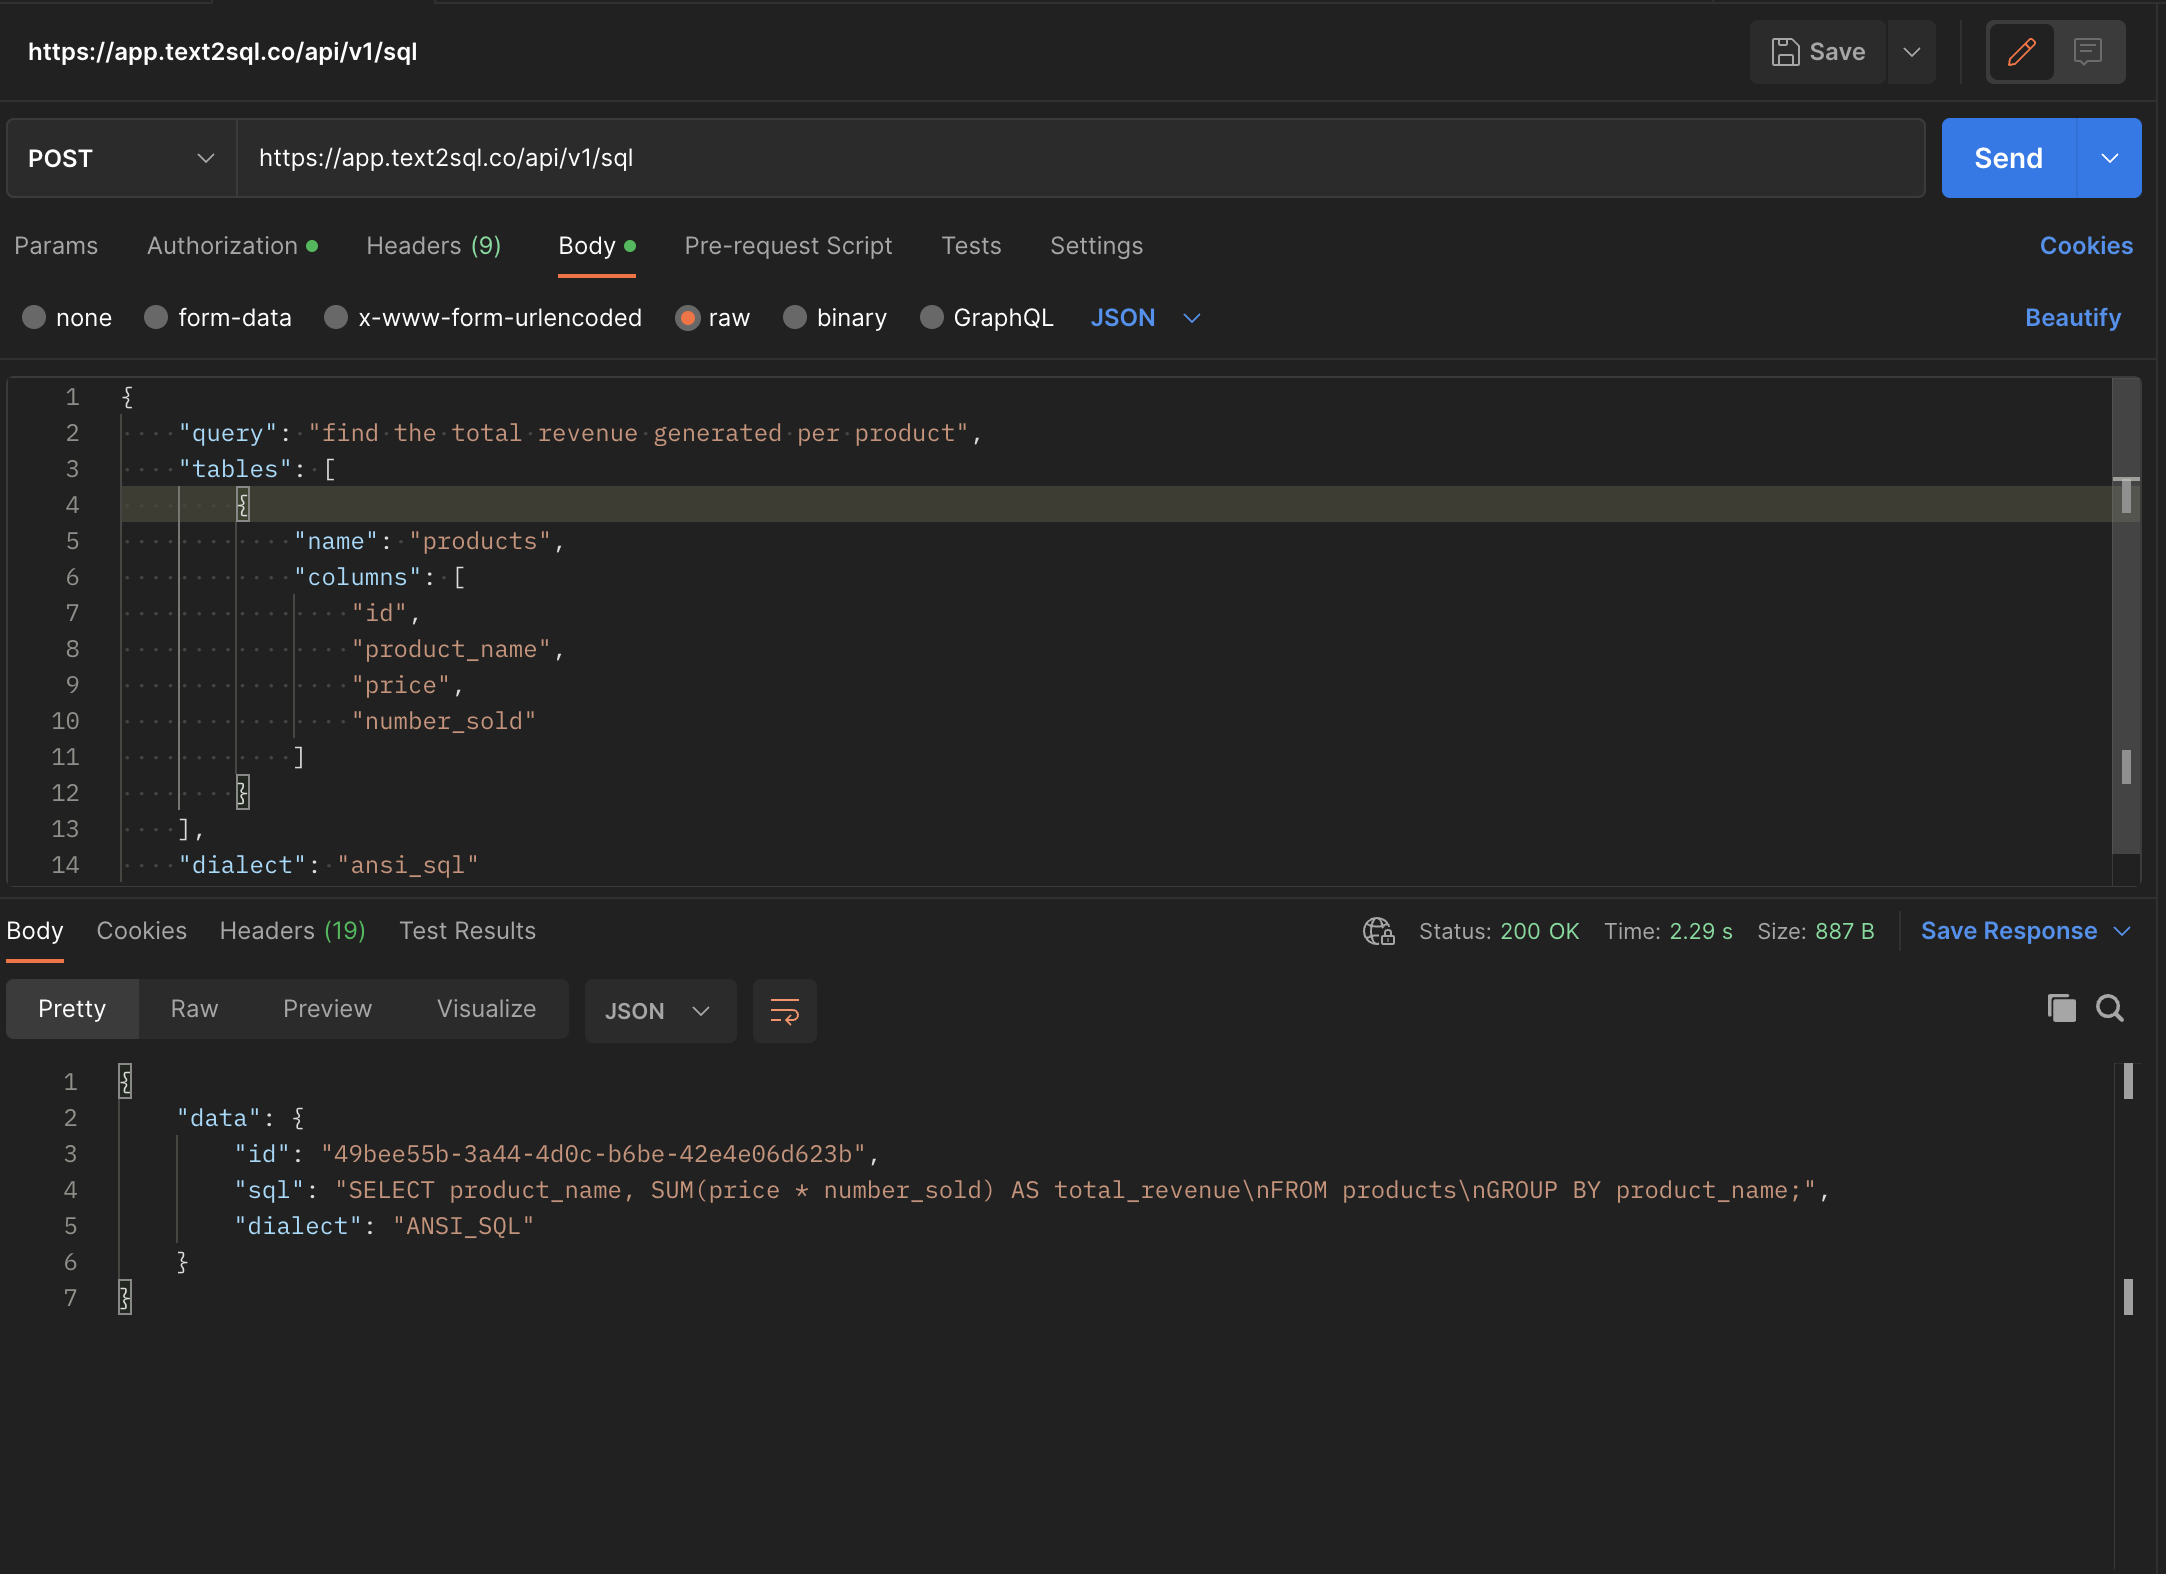Viewport: 2166px width, 1574px height.
Task: Expand the Save Response dropdown arrow
Action: [2122, 931]
